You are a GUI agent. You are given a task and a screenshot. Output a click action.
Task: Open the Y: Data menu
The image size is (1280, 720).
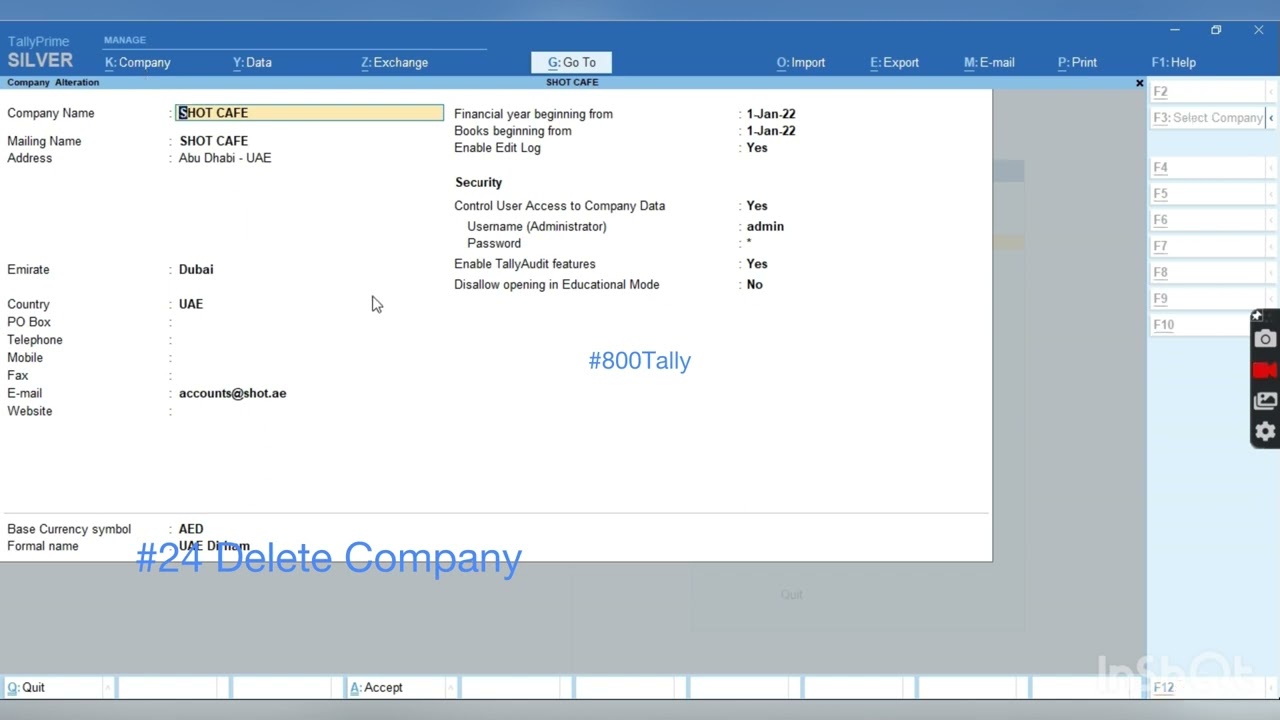coord(252,62)
